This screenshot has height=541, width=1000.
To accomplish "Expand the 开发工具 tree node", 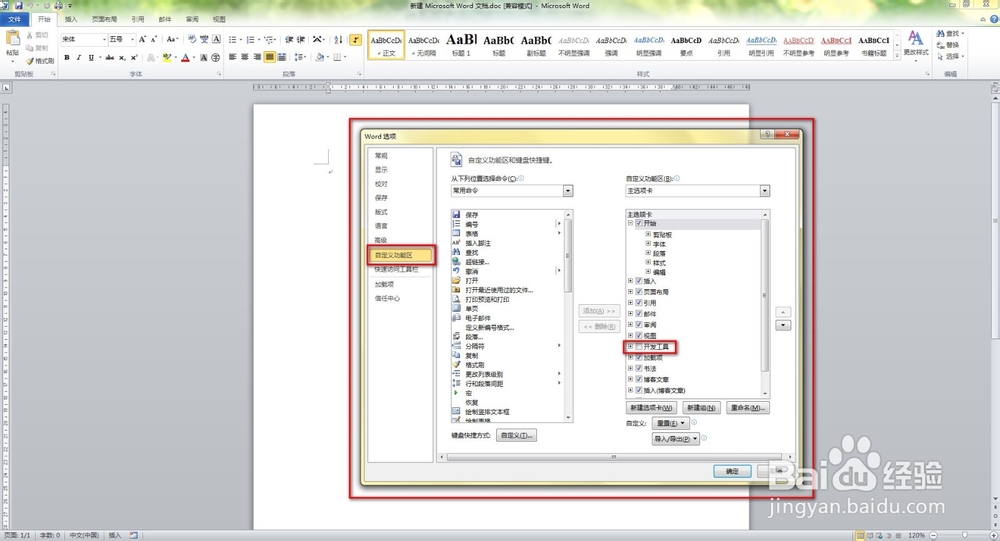I will click(631, 347).
